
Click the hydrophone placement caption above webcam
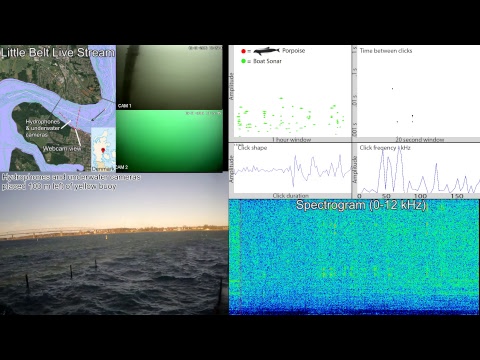click(71, 182)
